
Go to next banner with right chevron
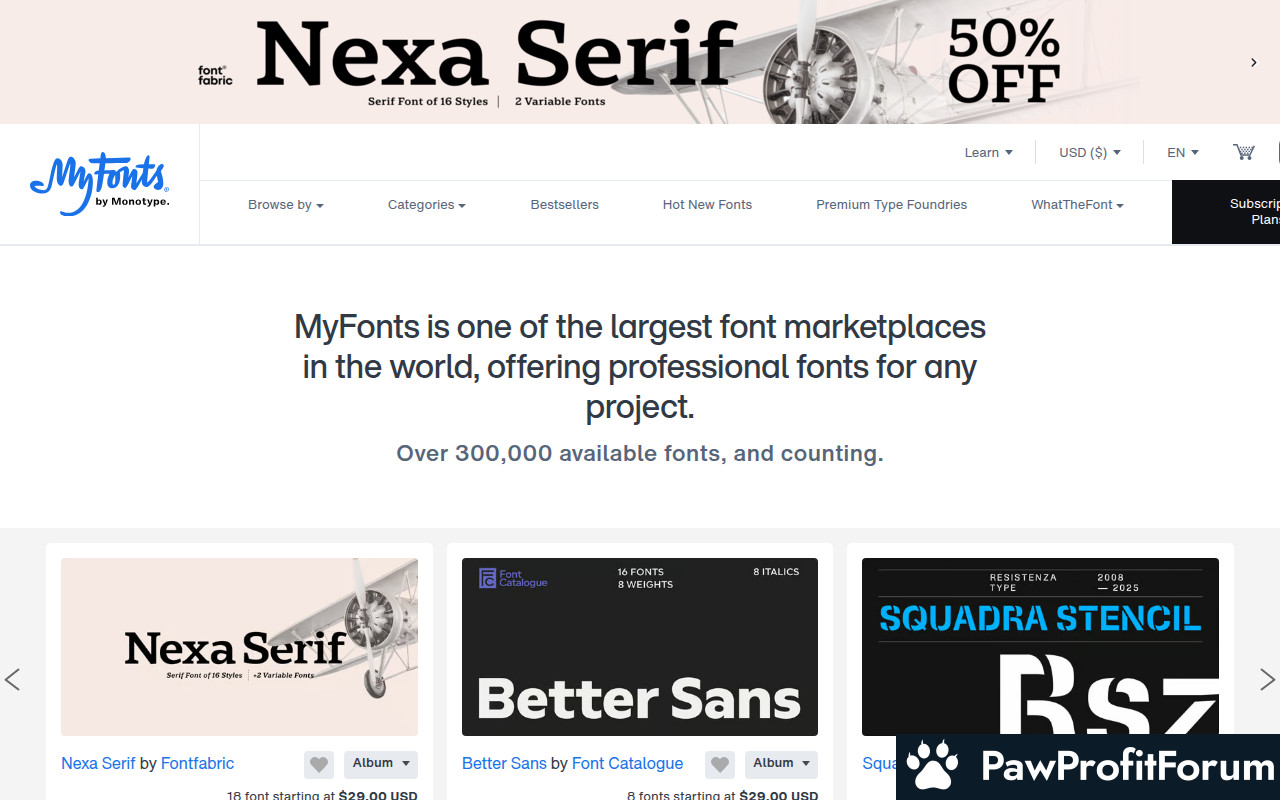pos(1253,62)
